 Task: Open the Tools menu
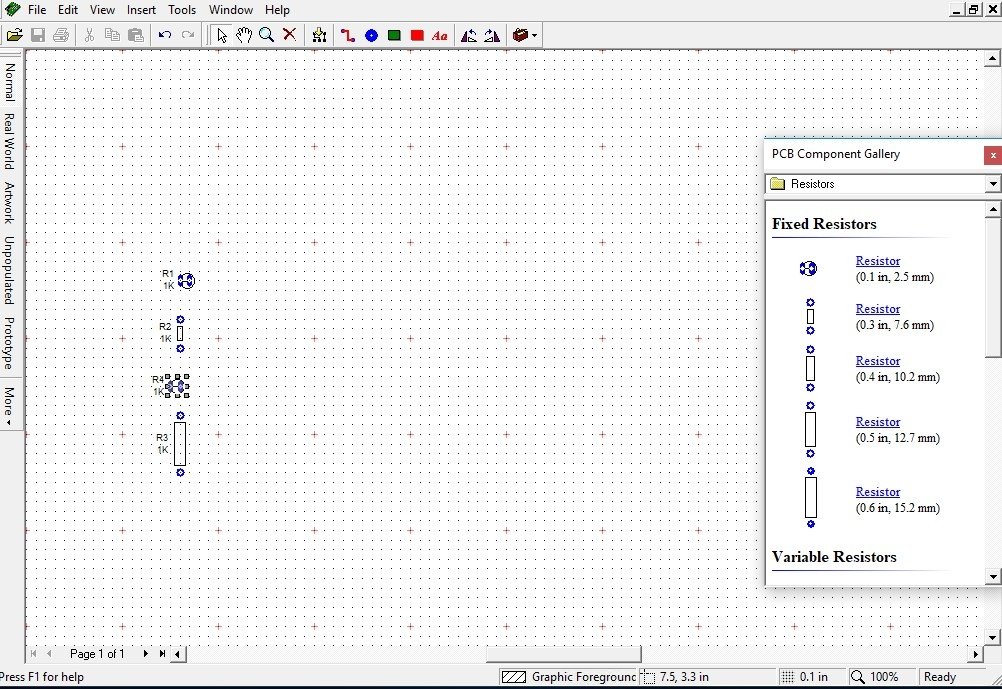(182, 10)
